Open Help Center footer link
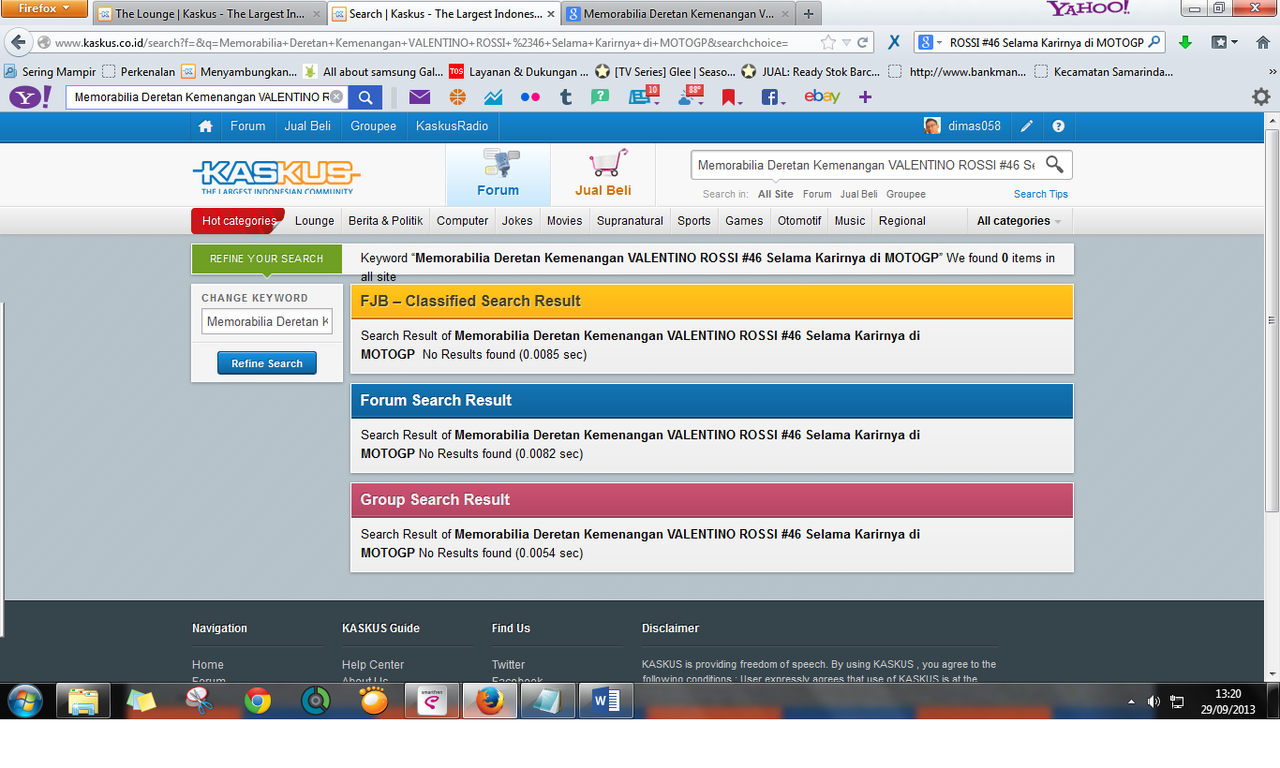This screenshot has height=768, width=1280. pyautogui.click(x=373, y=665)
